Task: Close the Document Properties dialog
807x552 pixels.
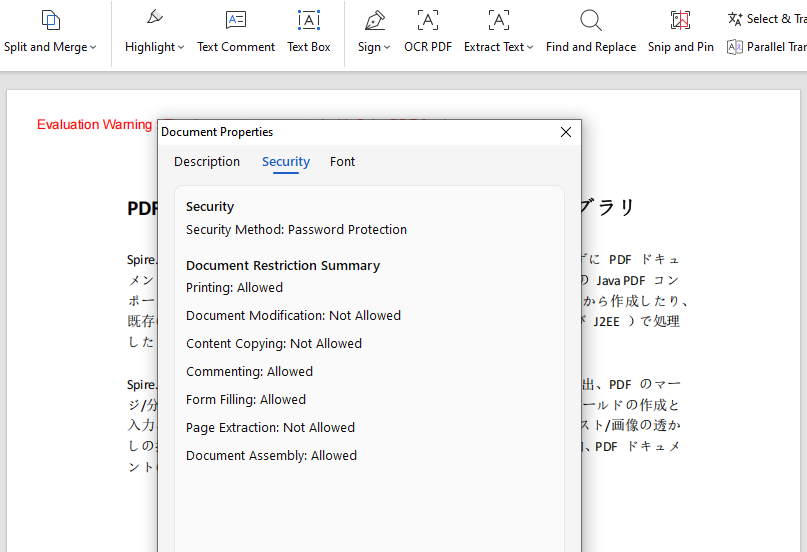Action: point(566,132)
